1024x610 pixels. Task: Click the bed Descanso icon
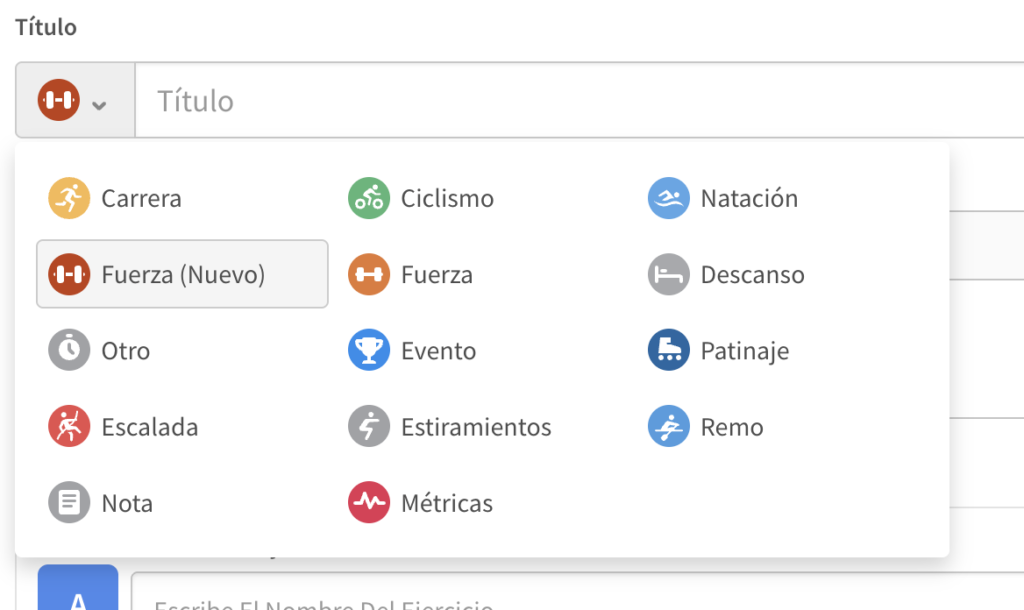[x=668, y=275]
